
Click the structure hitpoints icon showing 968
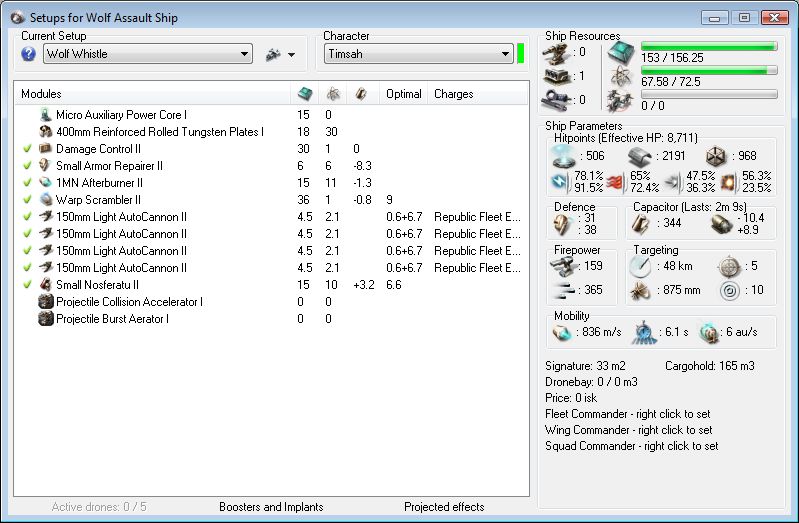click(716, 156)
